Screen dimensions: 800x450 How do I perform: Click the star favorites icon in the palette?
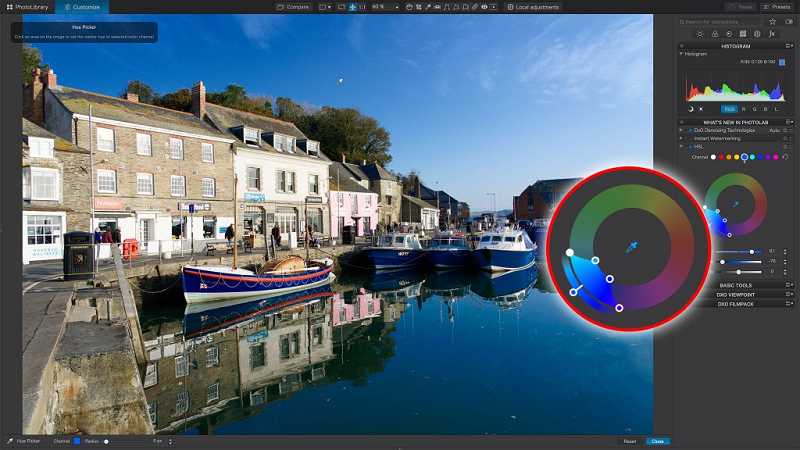(773, 21)
